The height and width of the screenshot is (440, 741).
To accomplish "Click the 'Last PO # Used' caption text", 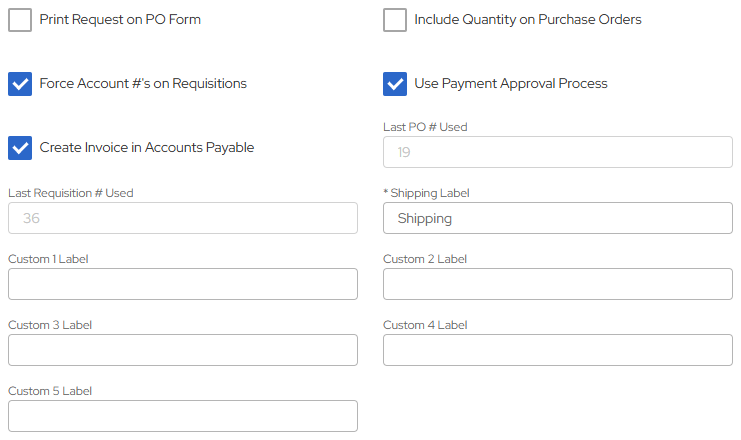I will [425, 127].
